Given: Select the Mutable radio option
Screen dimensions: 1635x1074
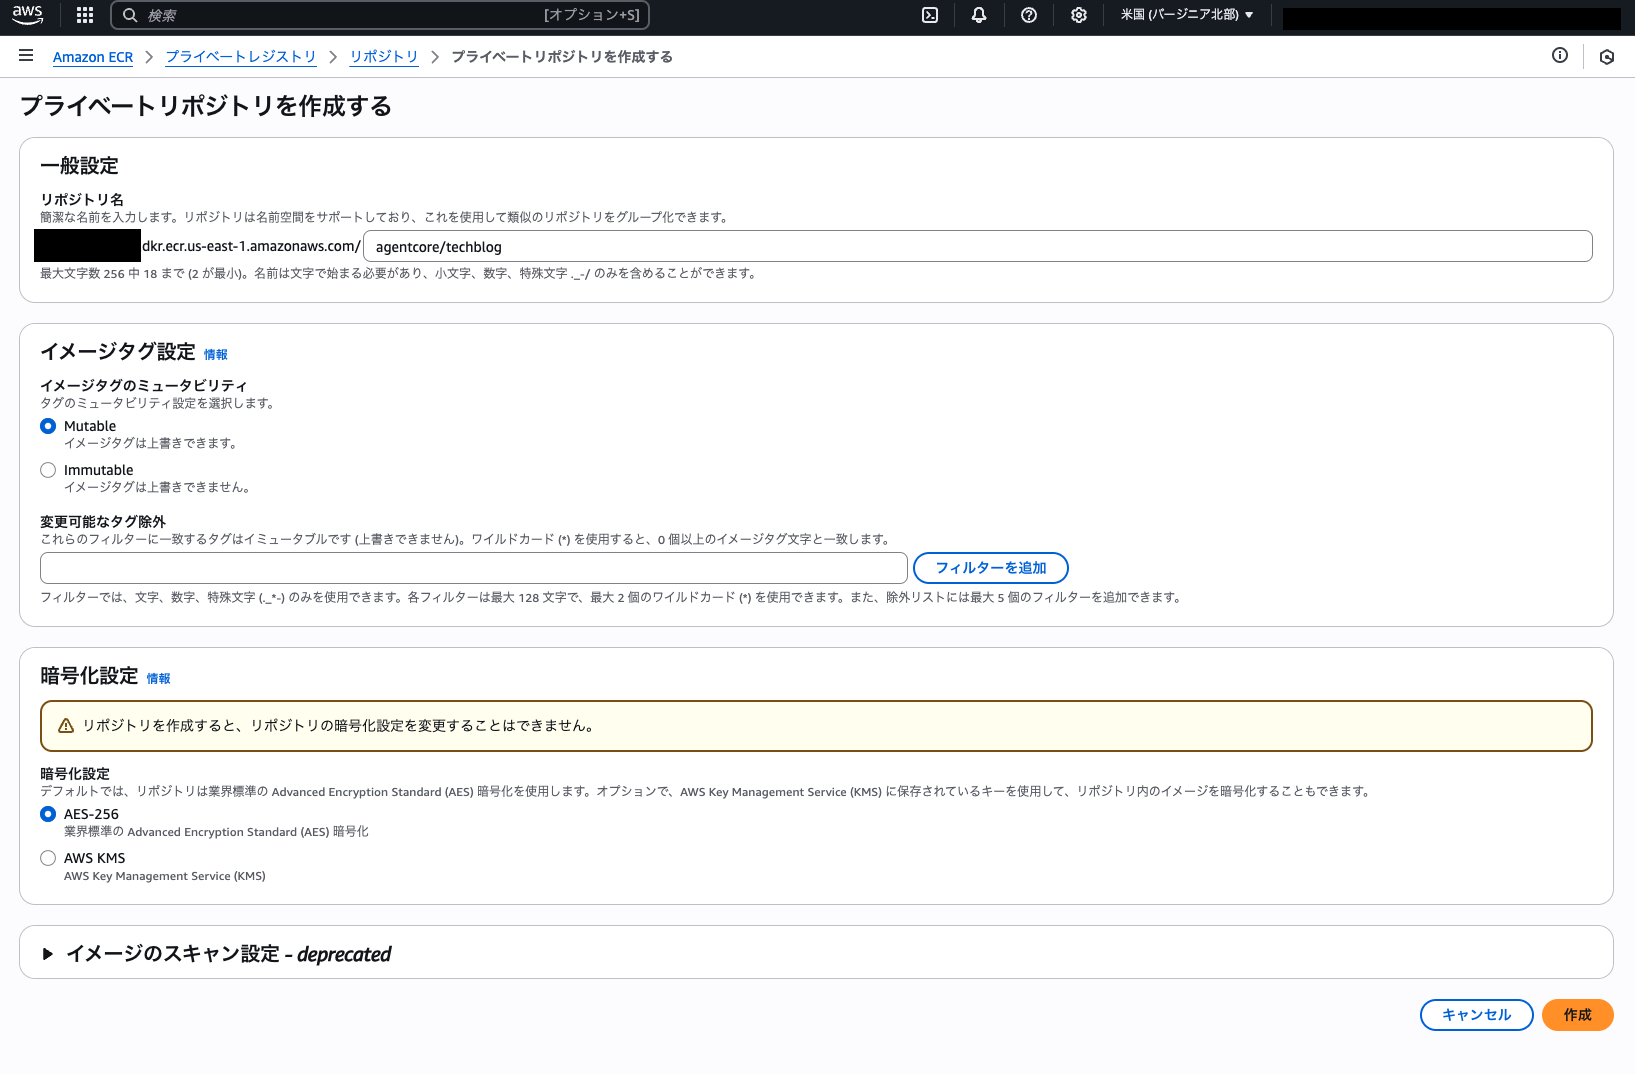Looking at the screenshot, I should pos(48,426).
